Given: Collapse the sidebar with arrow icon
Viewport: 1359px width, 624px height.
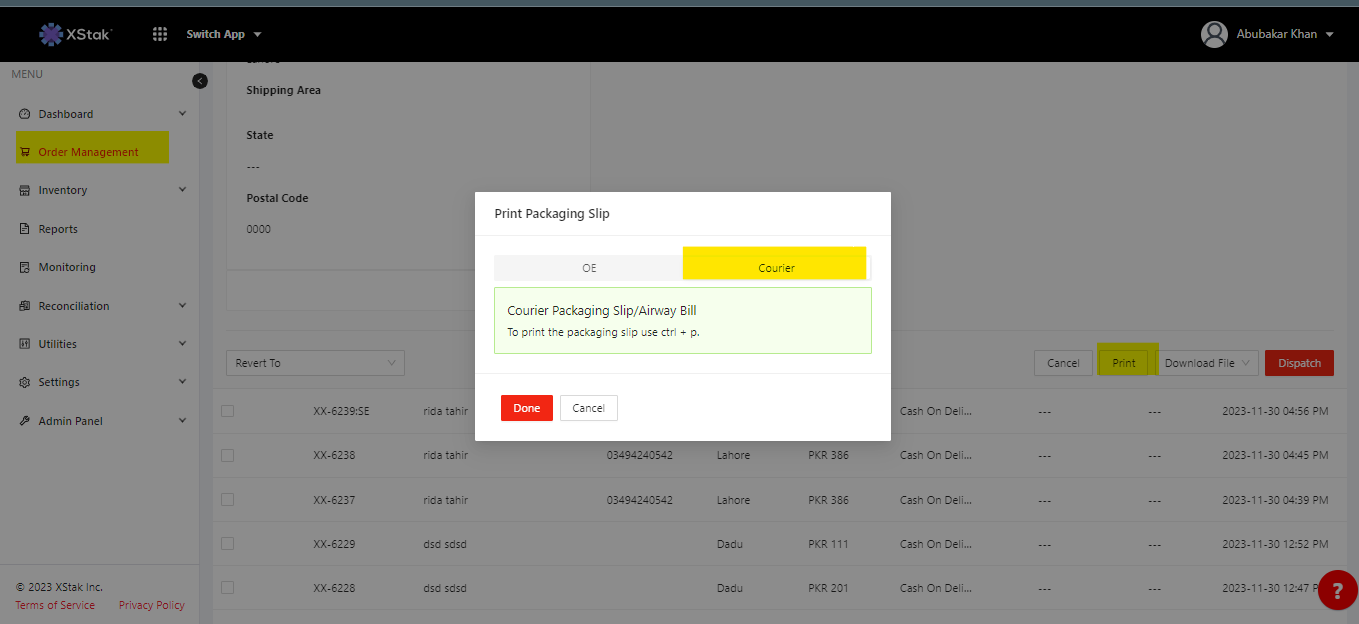Looking at the screenshot, I should pyautogui.click(x=200, y=81).
